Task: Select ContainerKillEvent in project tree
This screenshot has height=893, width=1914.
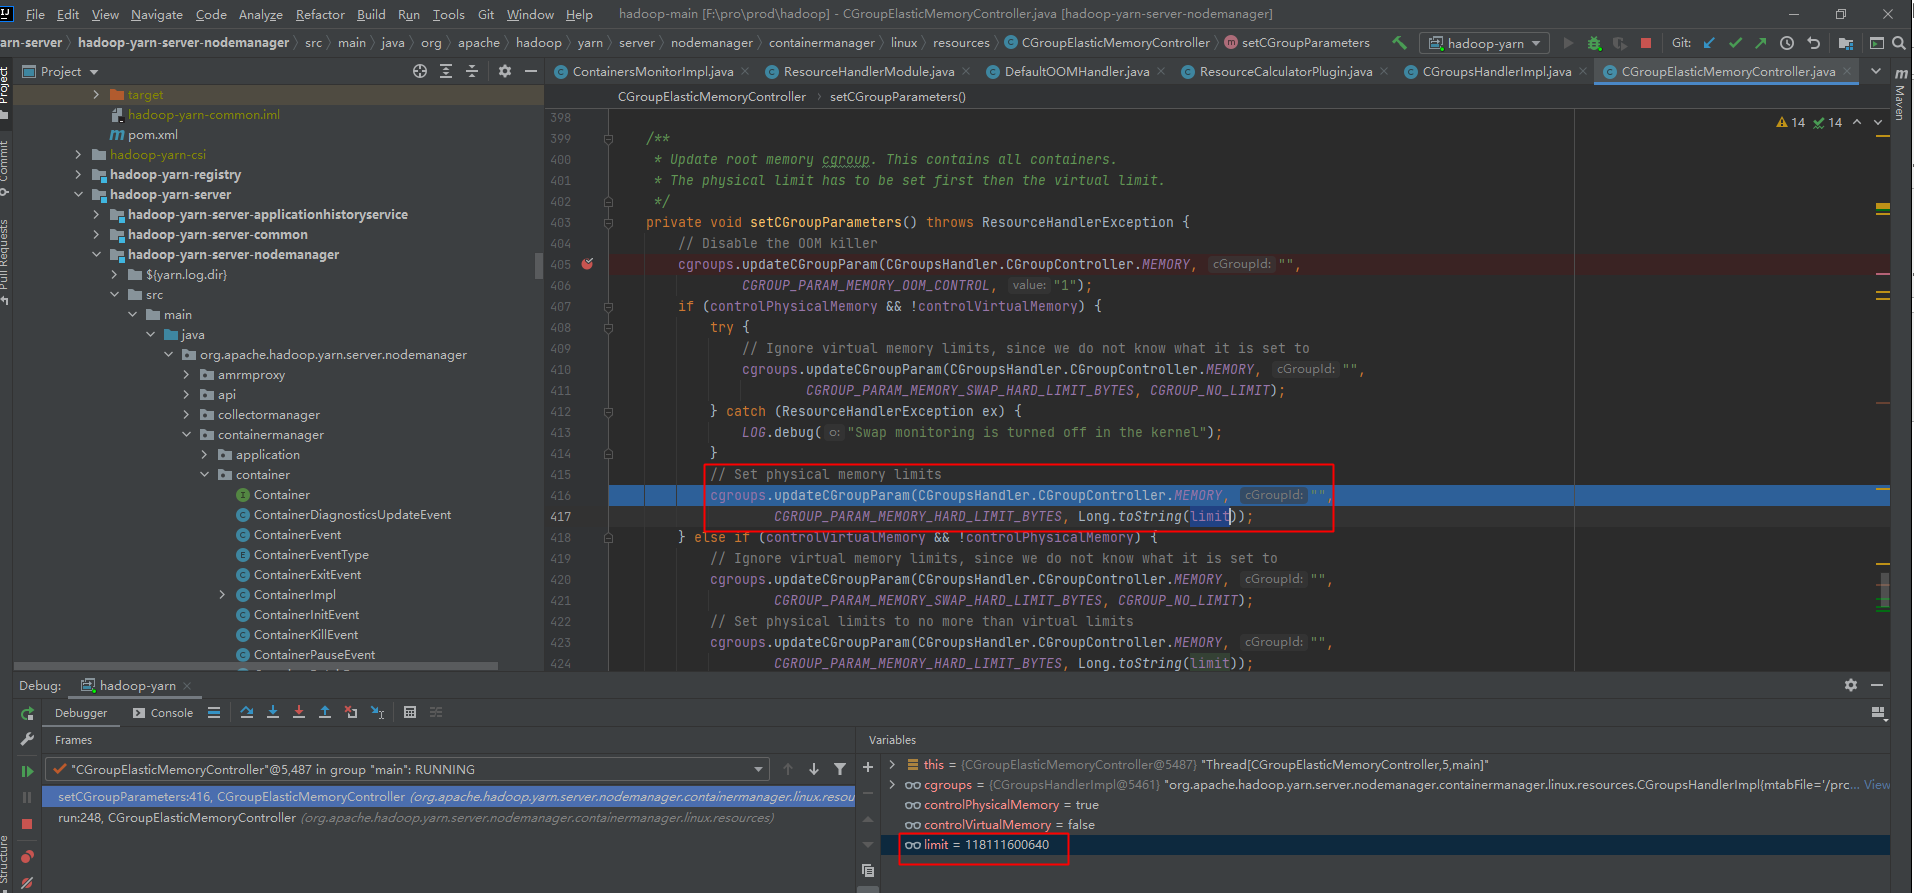Action: (x=306, y=635)
